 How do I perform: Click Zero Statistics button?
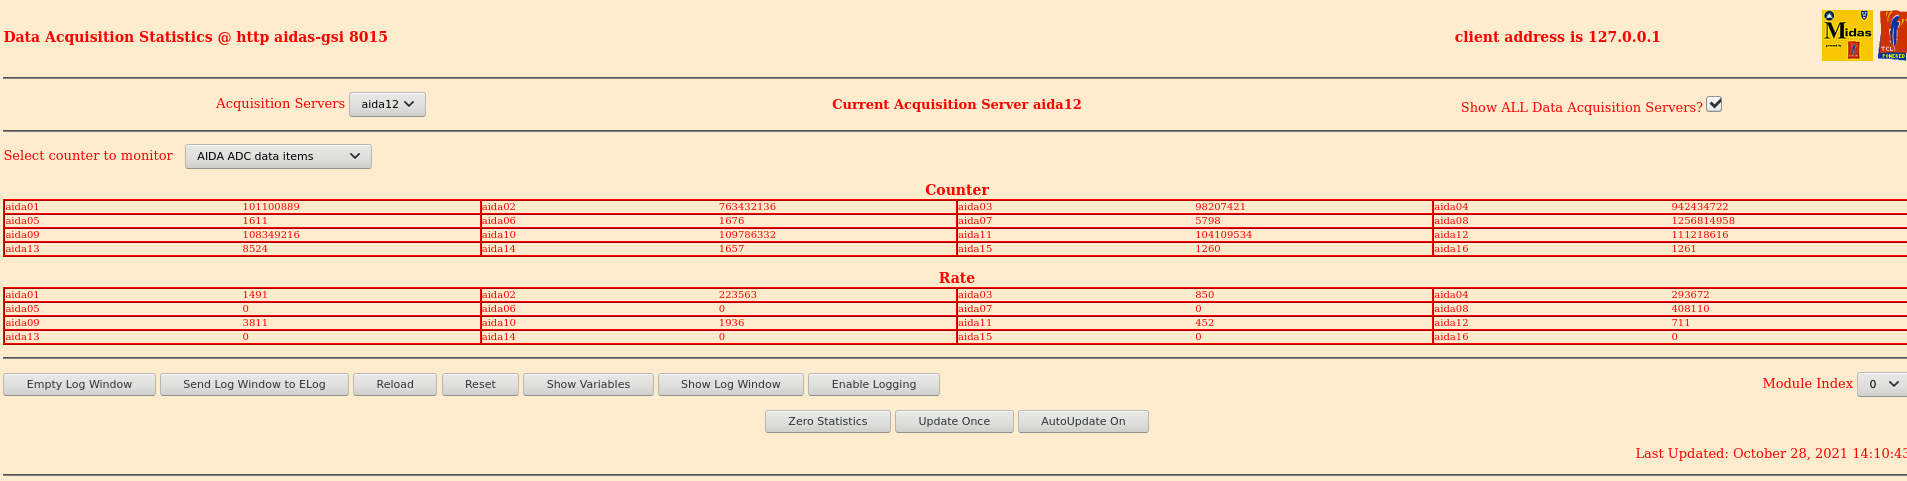coord(827,421)
